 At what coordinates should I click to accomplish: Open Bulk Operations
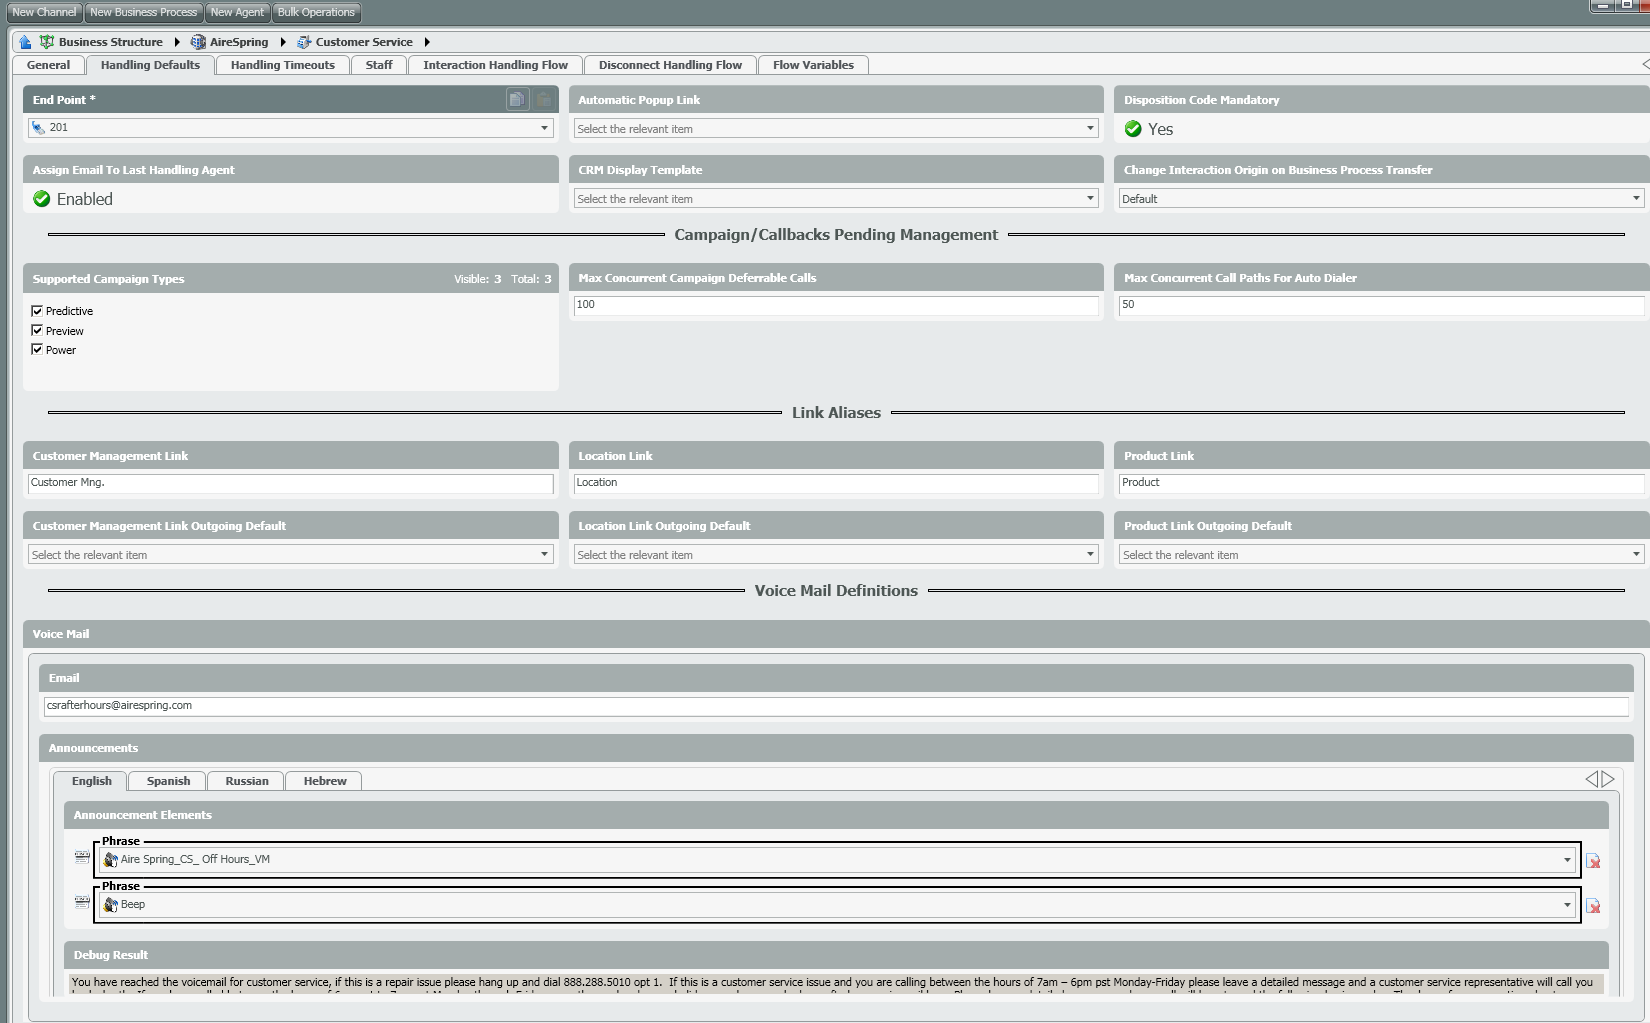[316, 12]
